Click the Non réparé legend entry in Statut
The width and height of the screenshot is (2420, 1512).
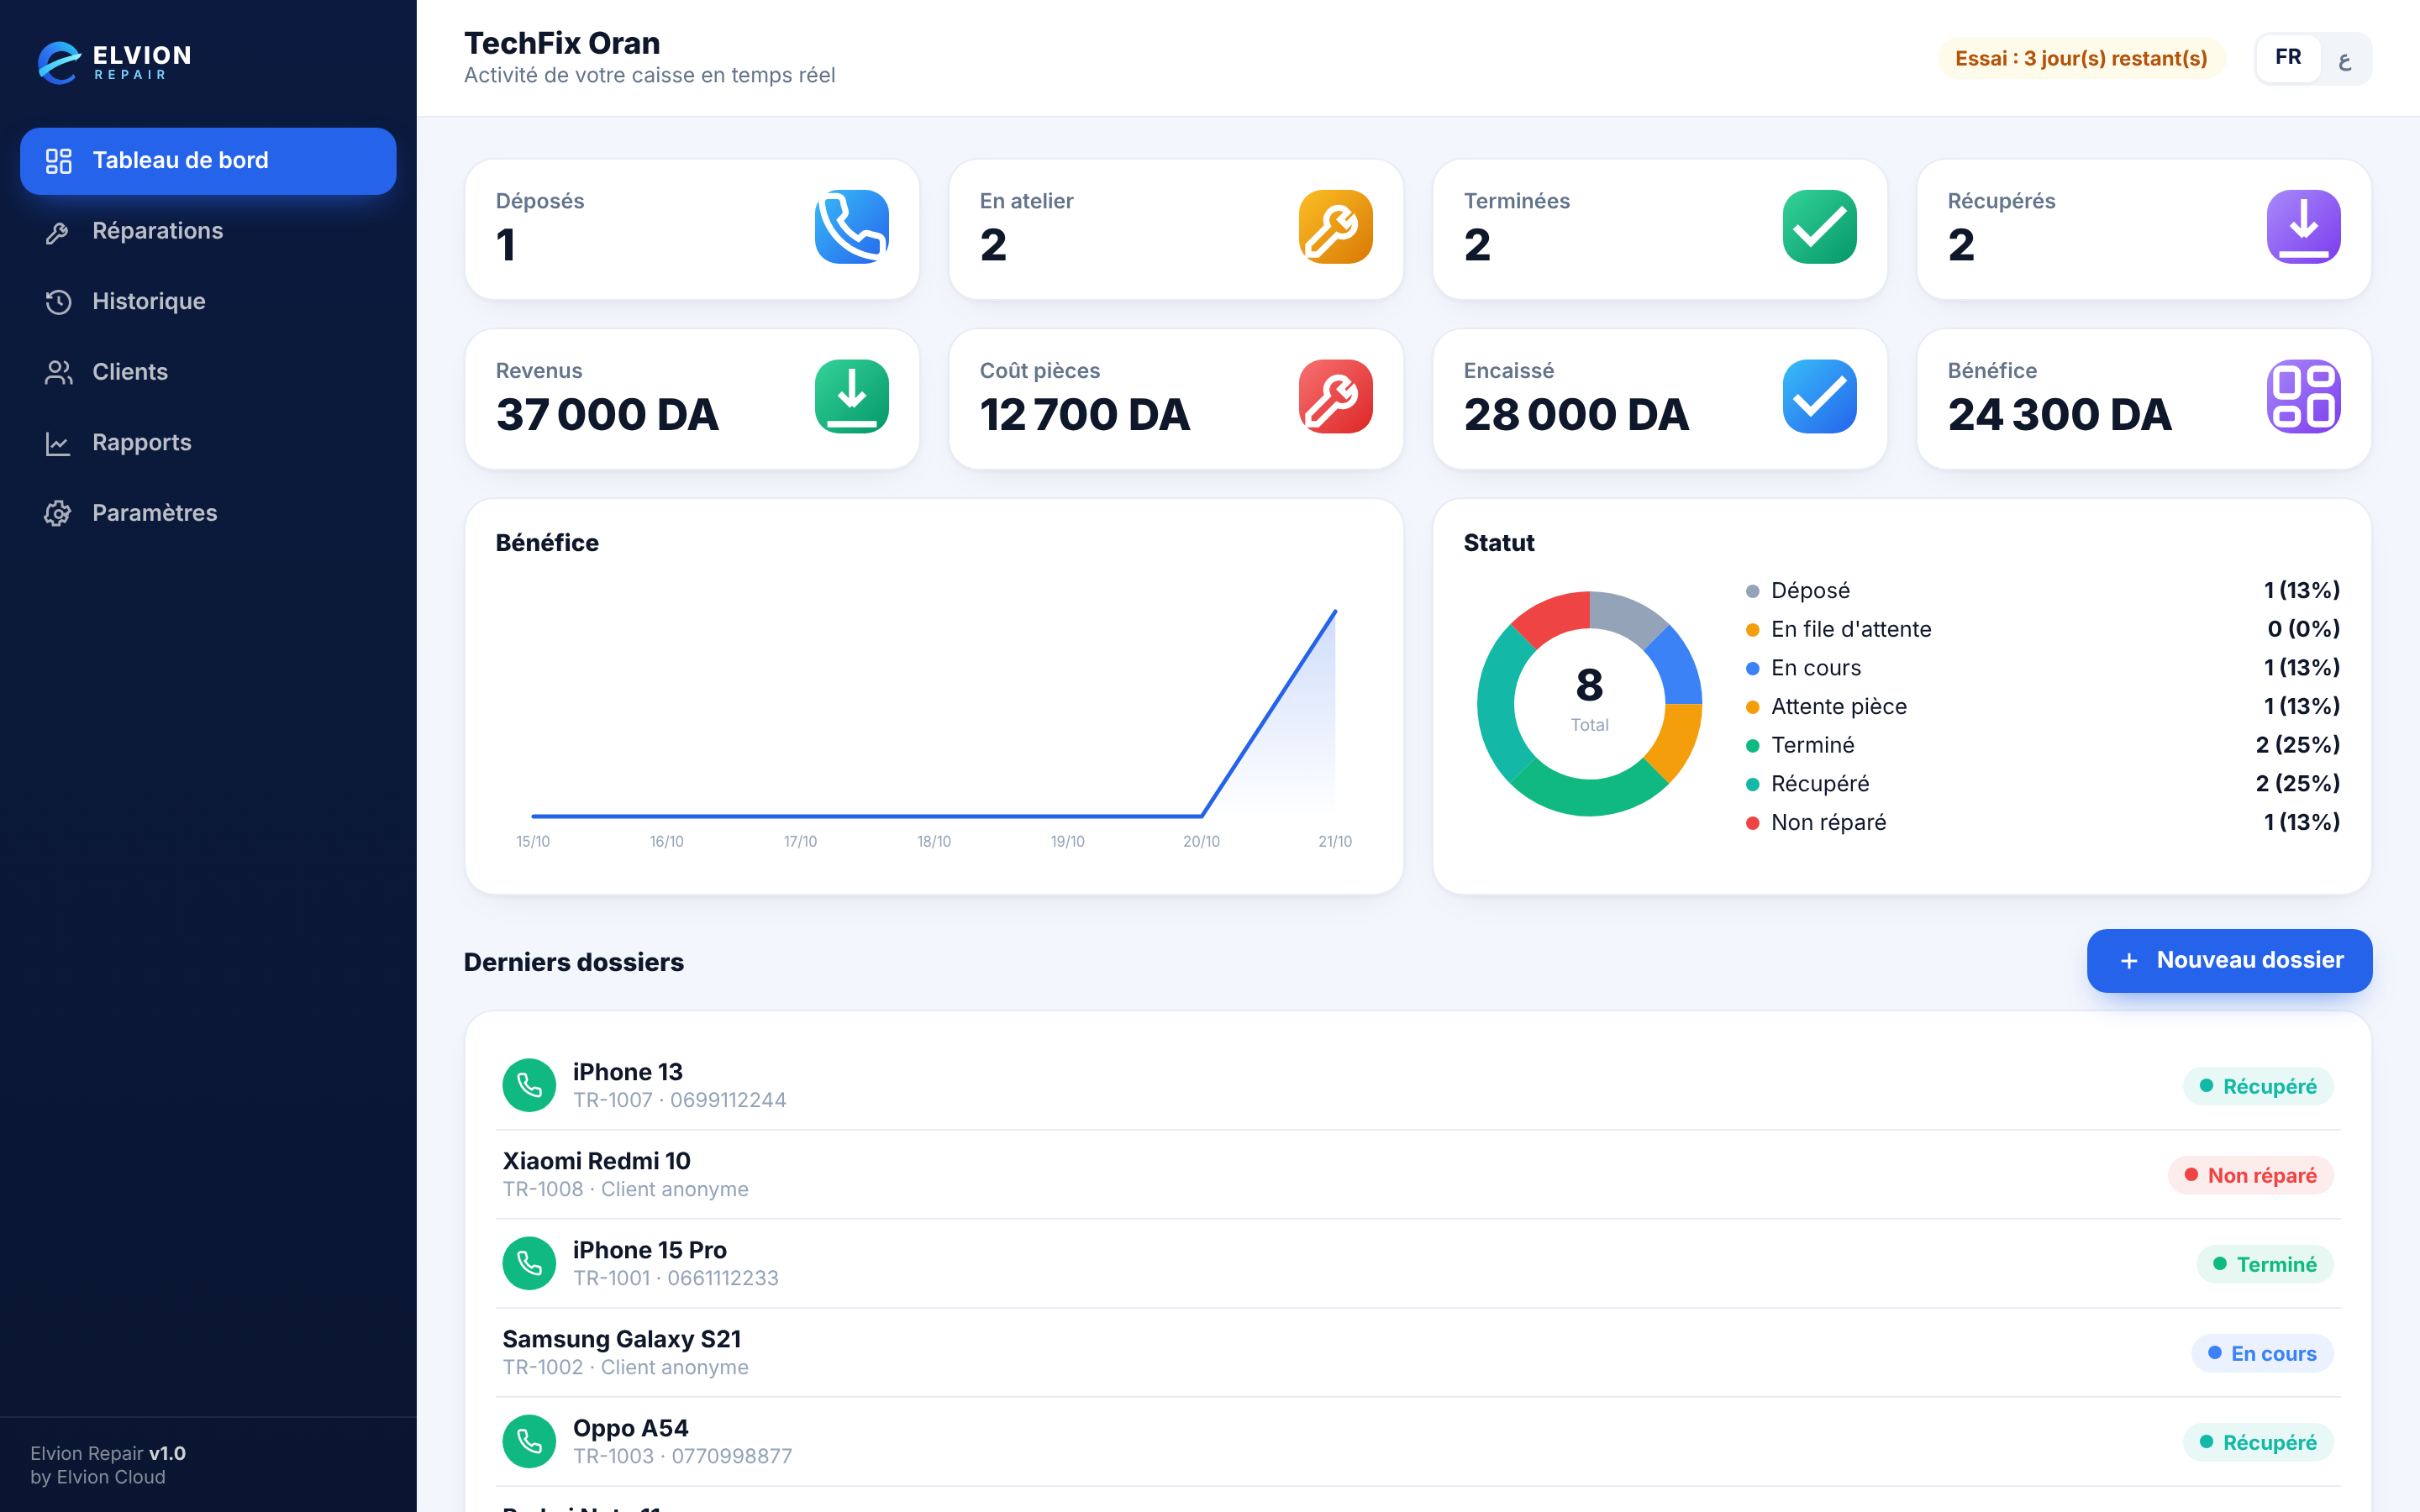click(x=2042, y=822)
